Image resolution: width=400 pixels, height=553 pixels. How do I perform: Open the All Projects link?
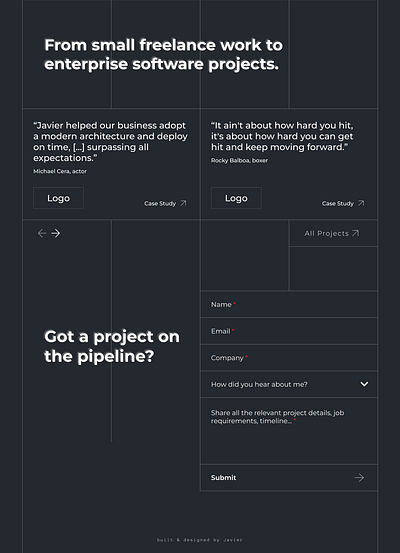tap(333, 233)
